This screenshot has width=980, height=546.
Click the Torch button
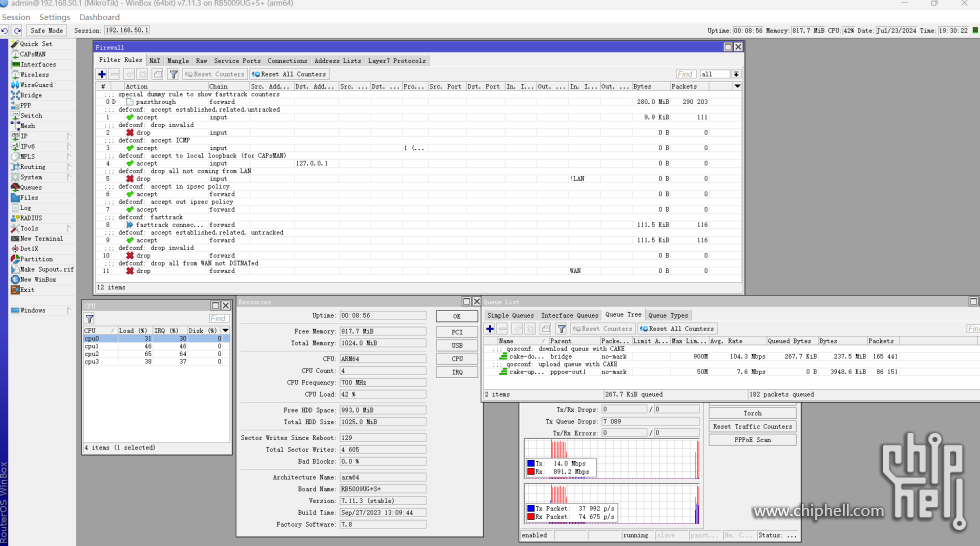[752, 414]
